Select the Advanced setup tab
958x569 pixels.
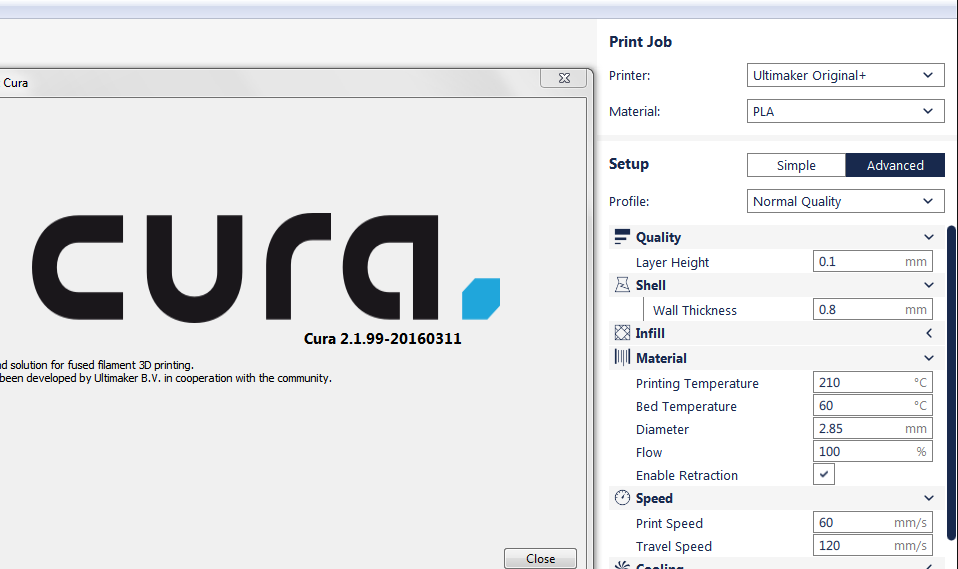tap(895, 165)
